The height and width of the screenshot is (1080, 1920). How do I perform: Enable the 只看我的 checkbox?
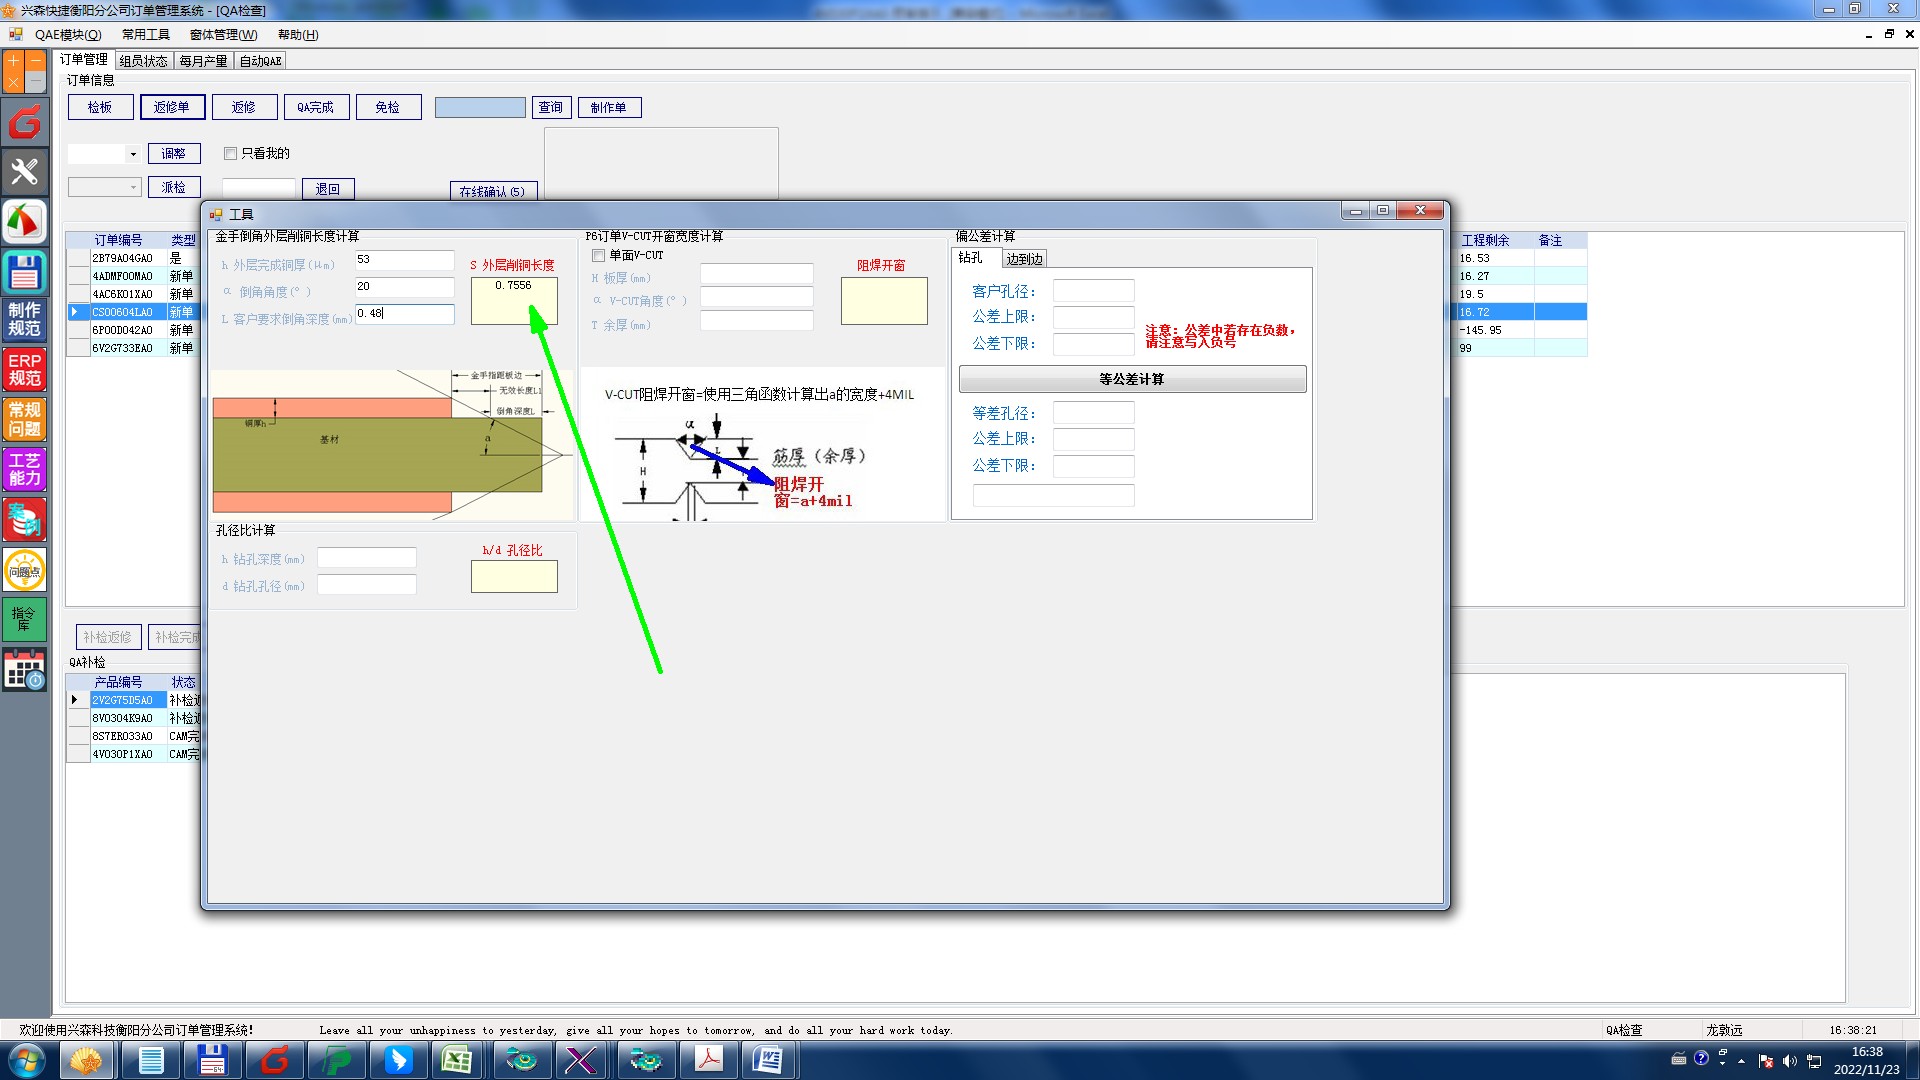[x=231, y=154]
